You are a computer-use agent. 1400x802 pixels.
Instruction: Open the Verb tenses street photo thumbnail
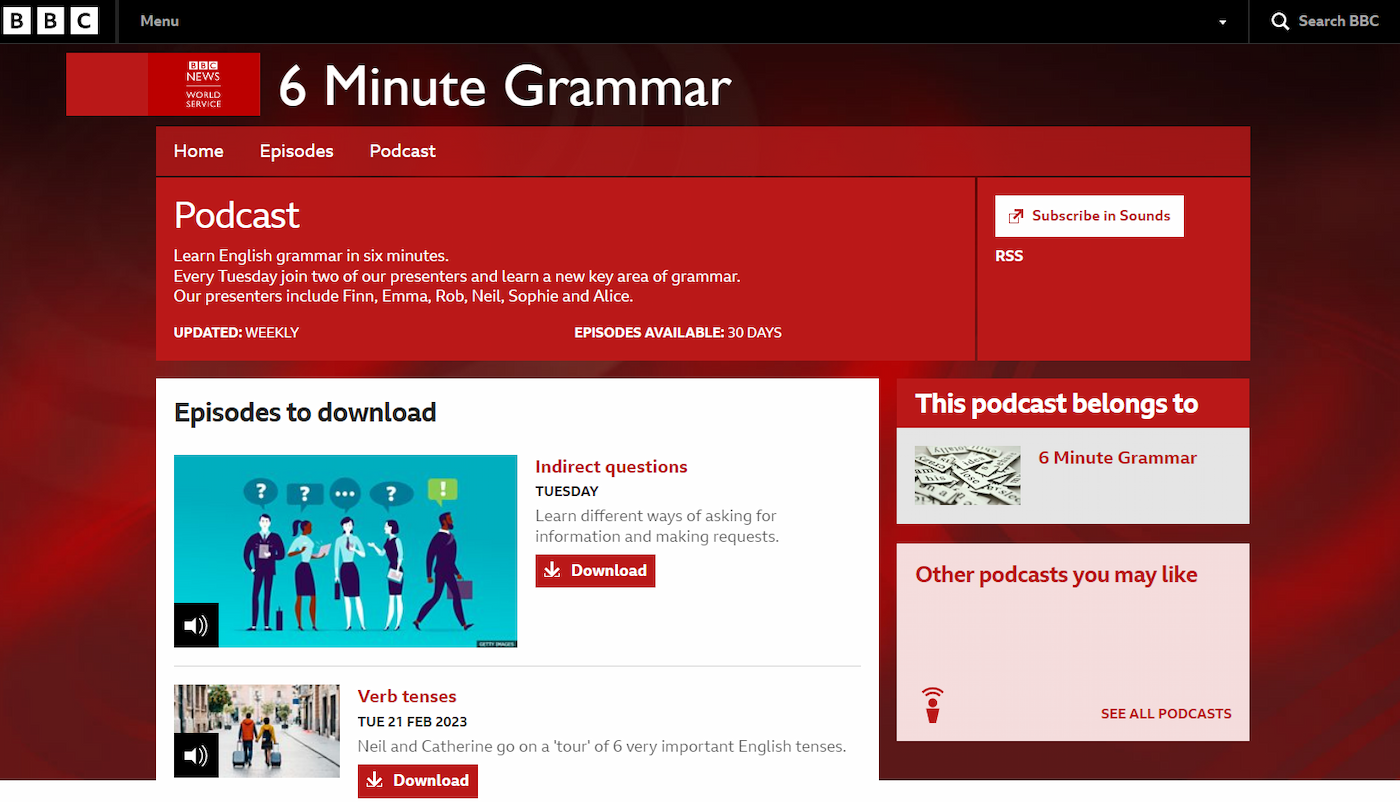(257, 731)
